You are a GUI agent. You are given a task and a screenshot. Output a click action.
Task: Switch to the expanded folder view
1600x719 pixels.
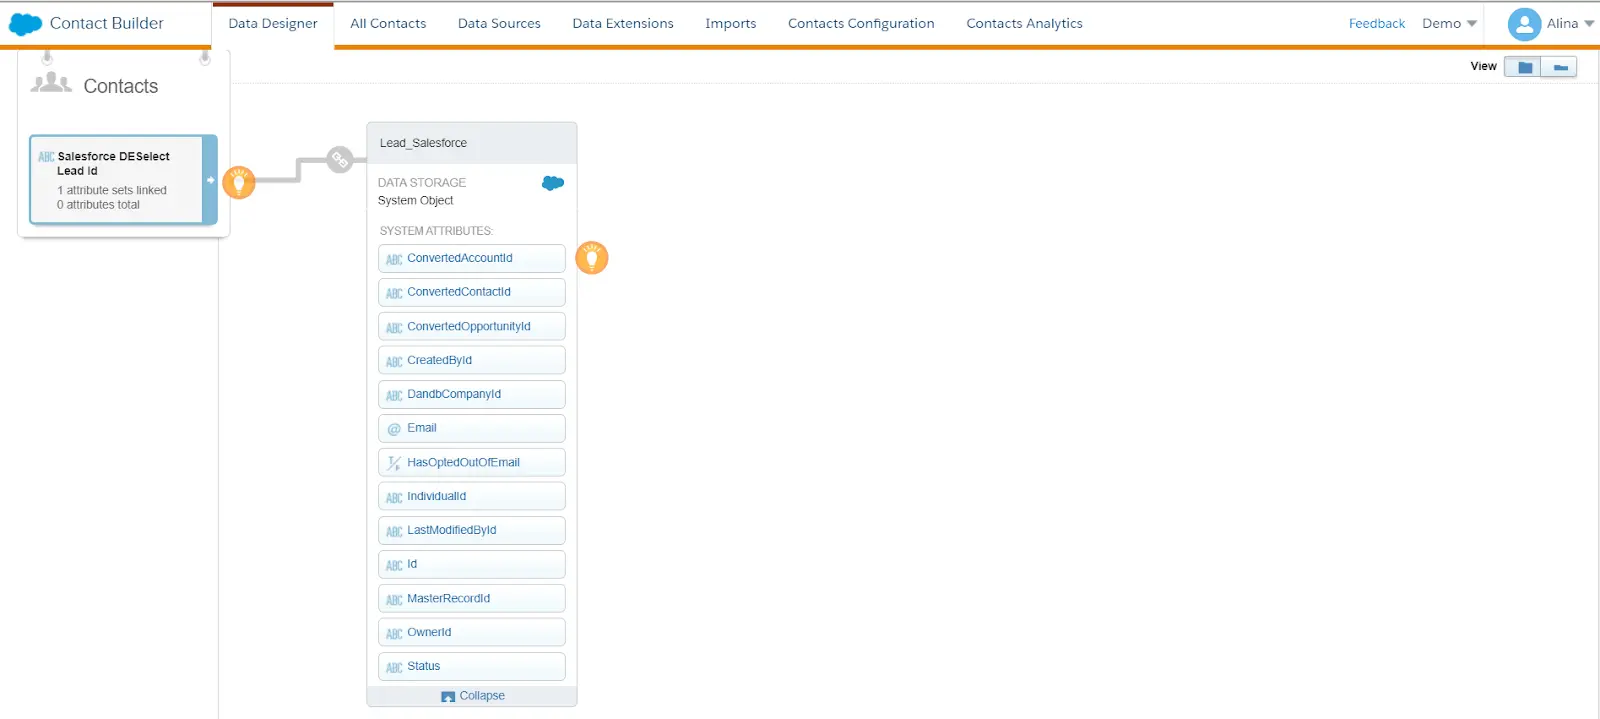tap(1524, 67)
